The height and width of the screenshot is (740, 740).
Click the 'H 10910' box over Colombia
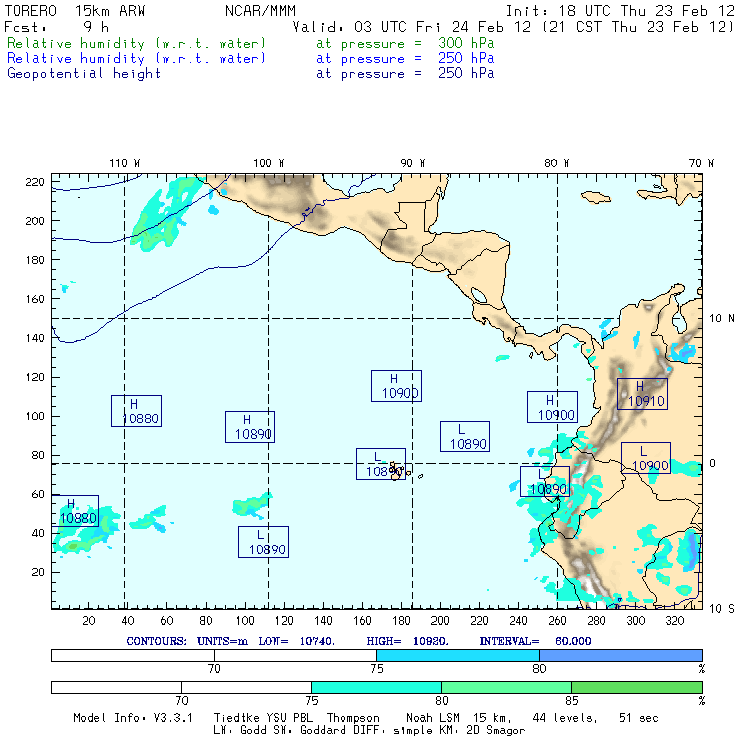click(642, 394)
